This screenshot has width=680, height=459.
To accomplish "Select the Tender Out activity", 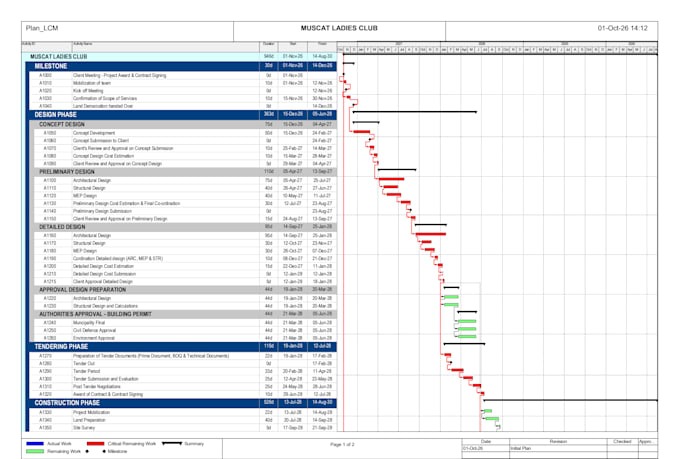I will click(183, 364).
